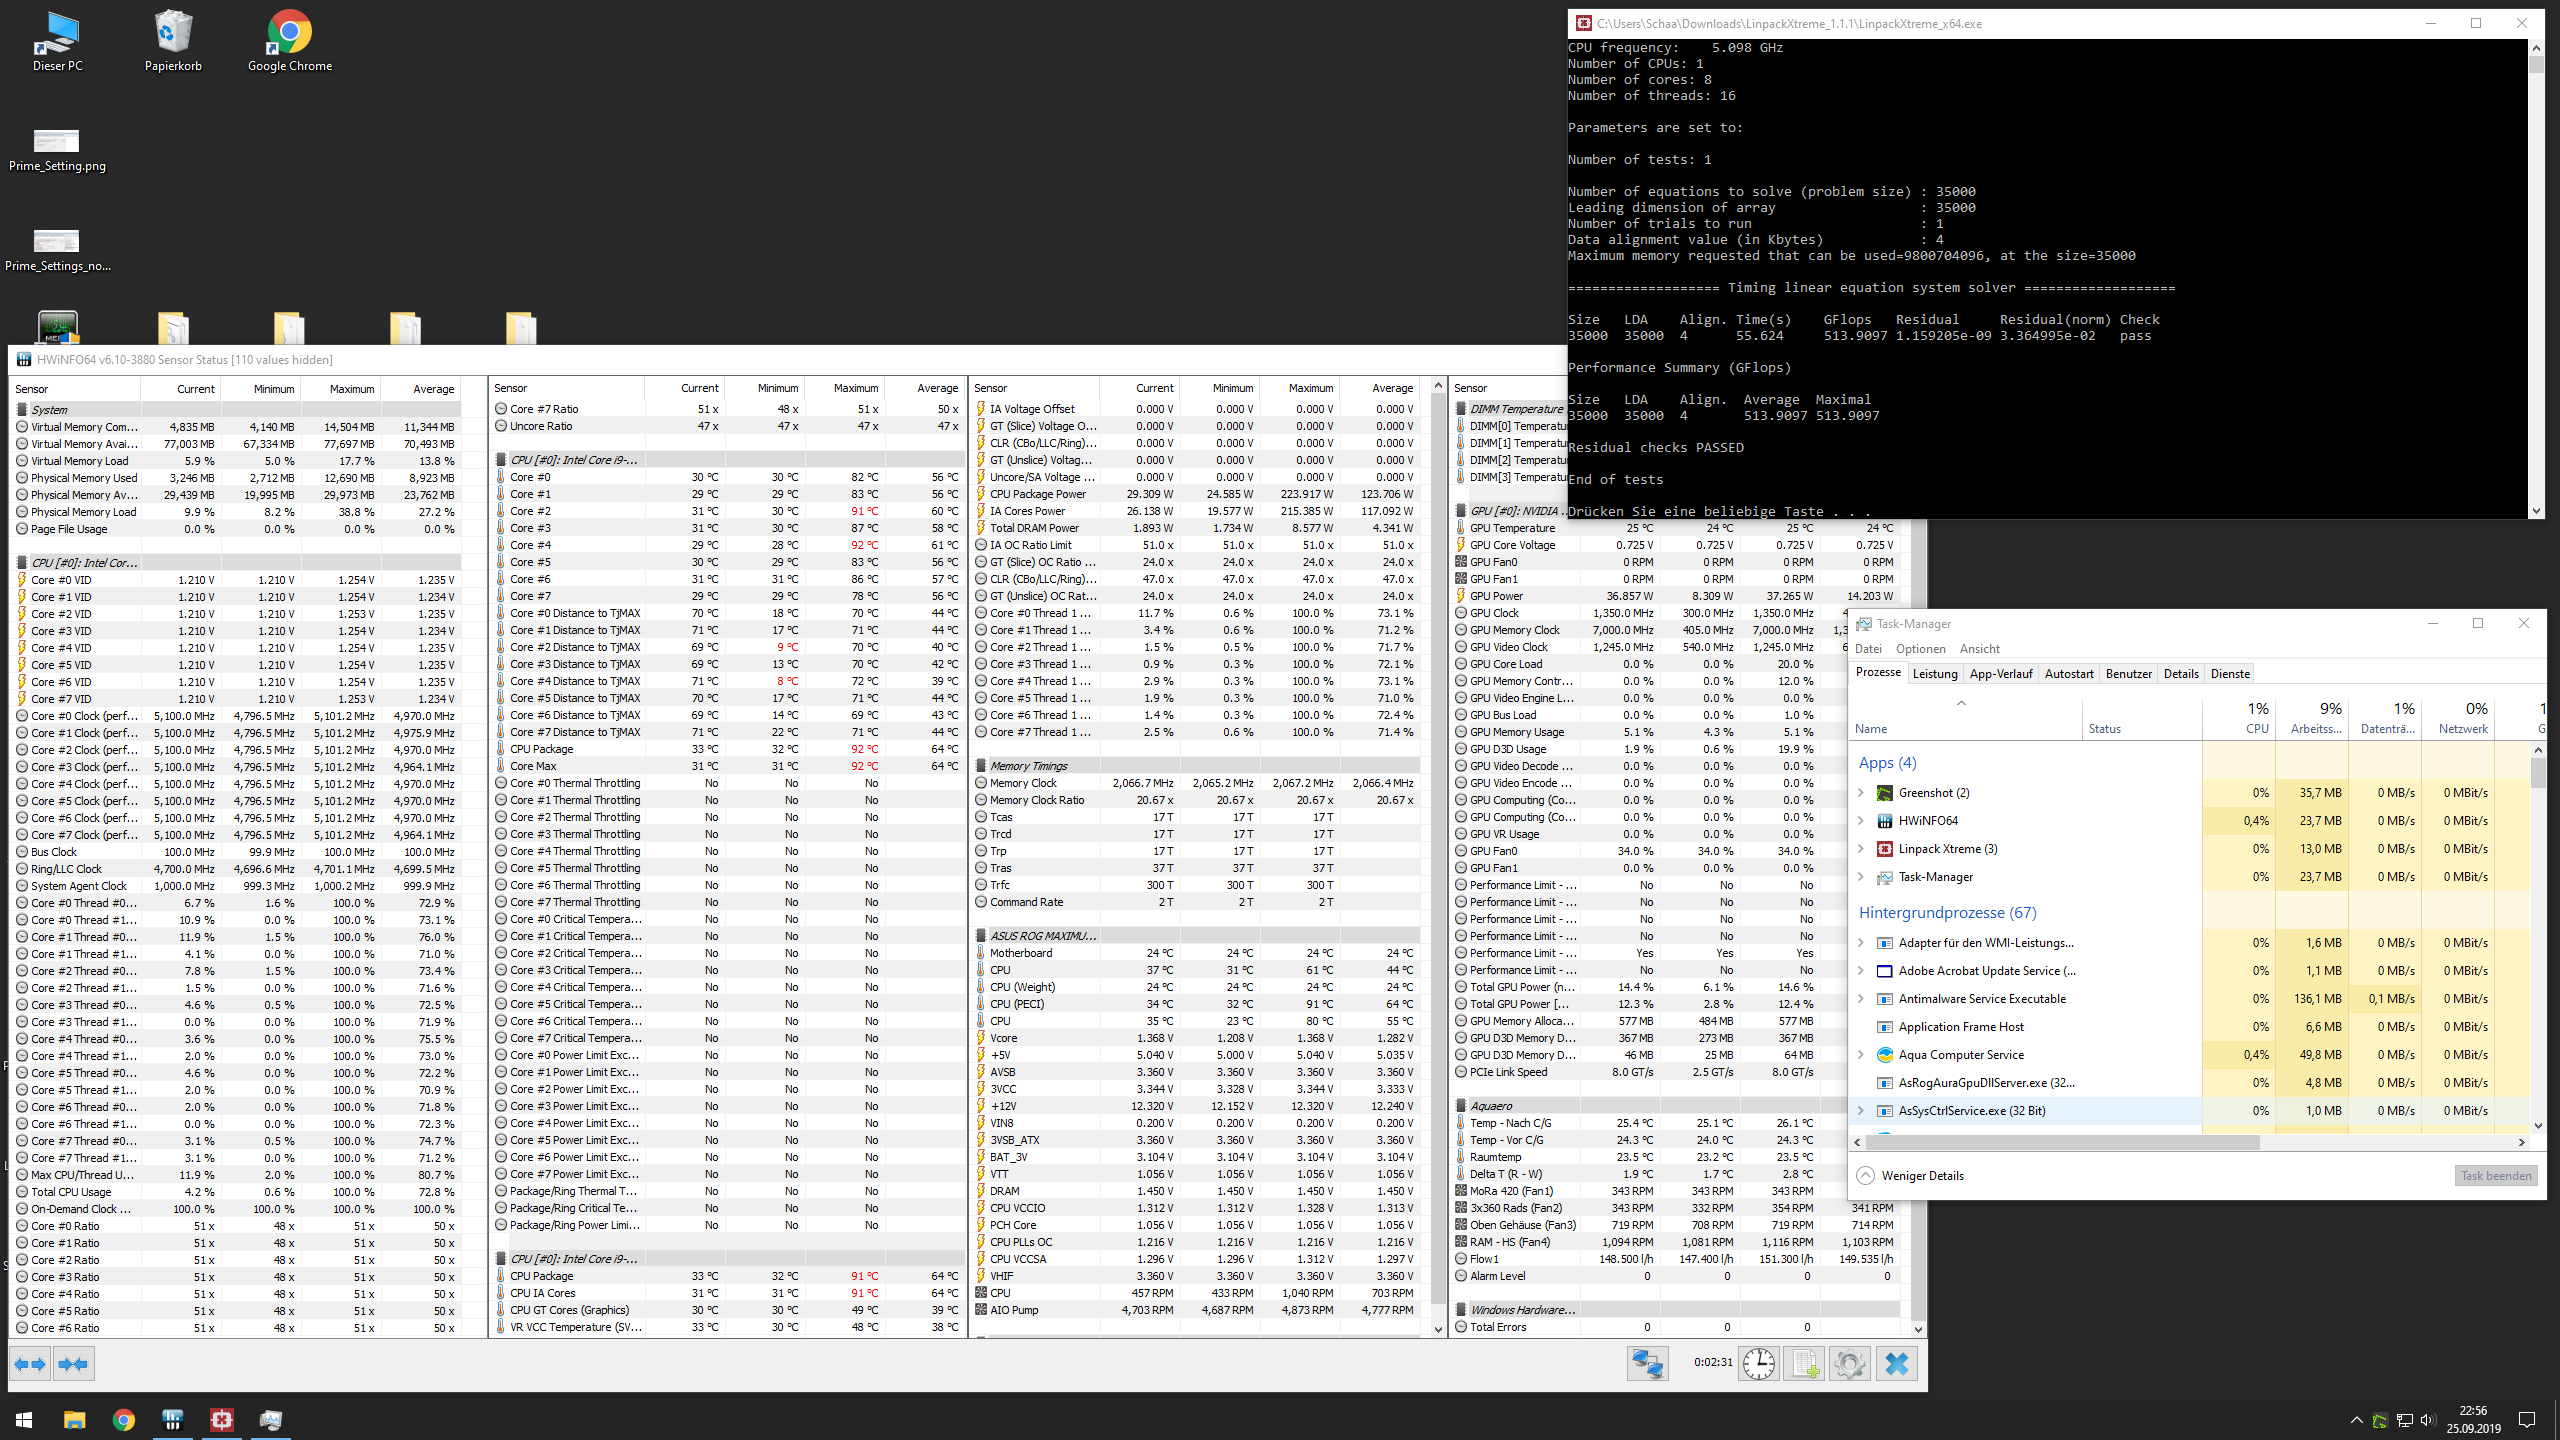Viewport: 2560px width, 1440px height.
Task: Close HWiNFO sensors with blue X
Action: tap(1897, 1364)
